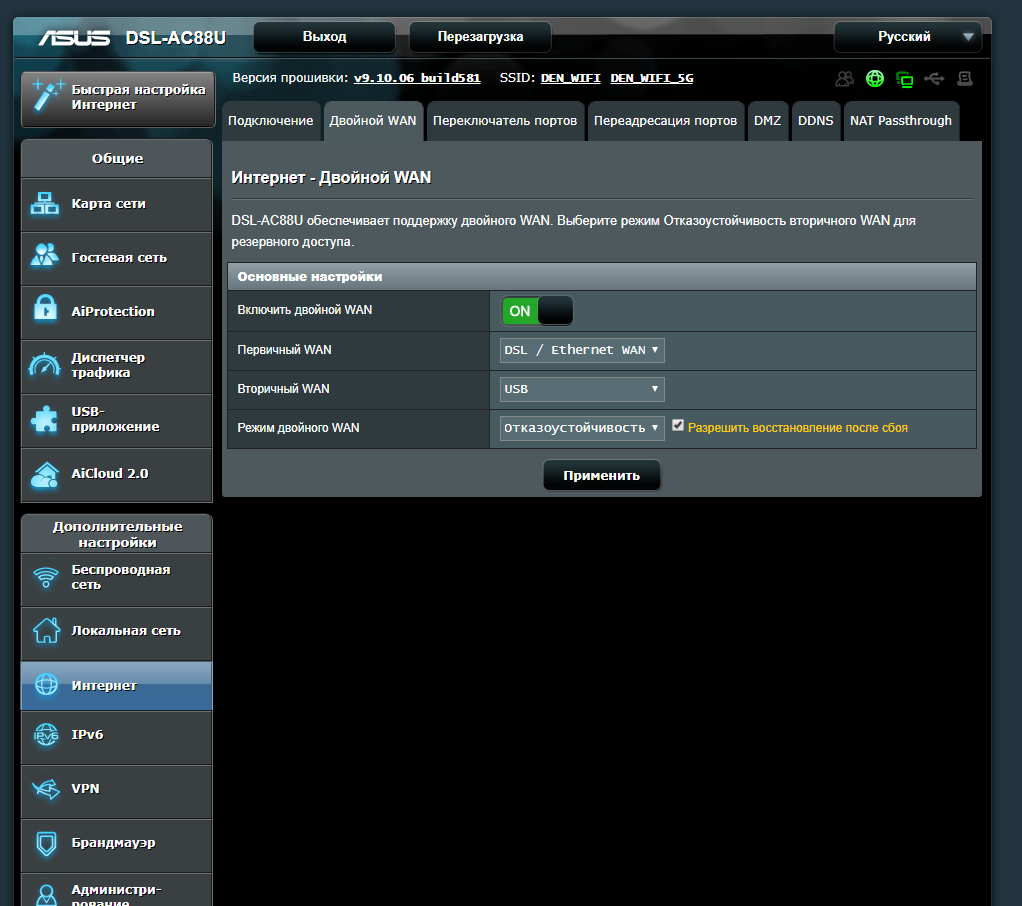Open the dual WAN mode dropdown
The image size is (1022, 906).
(582, 428)
